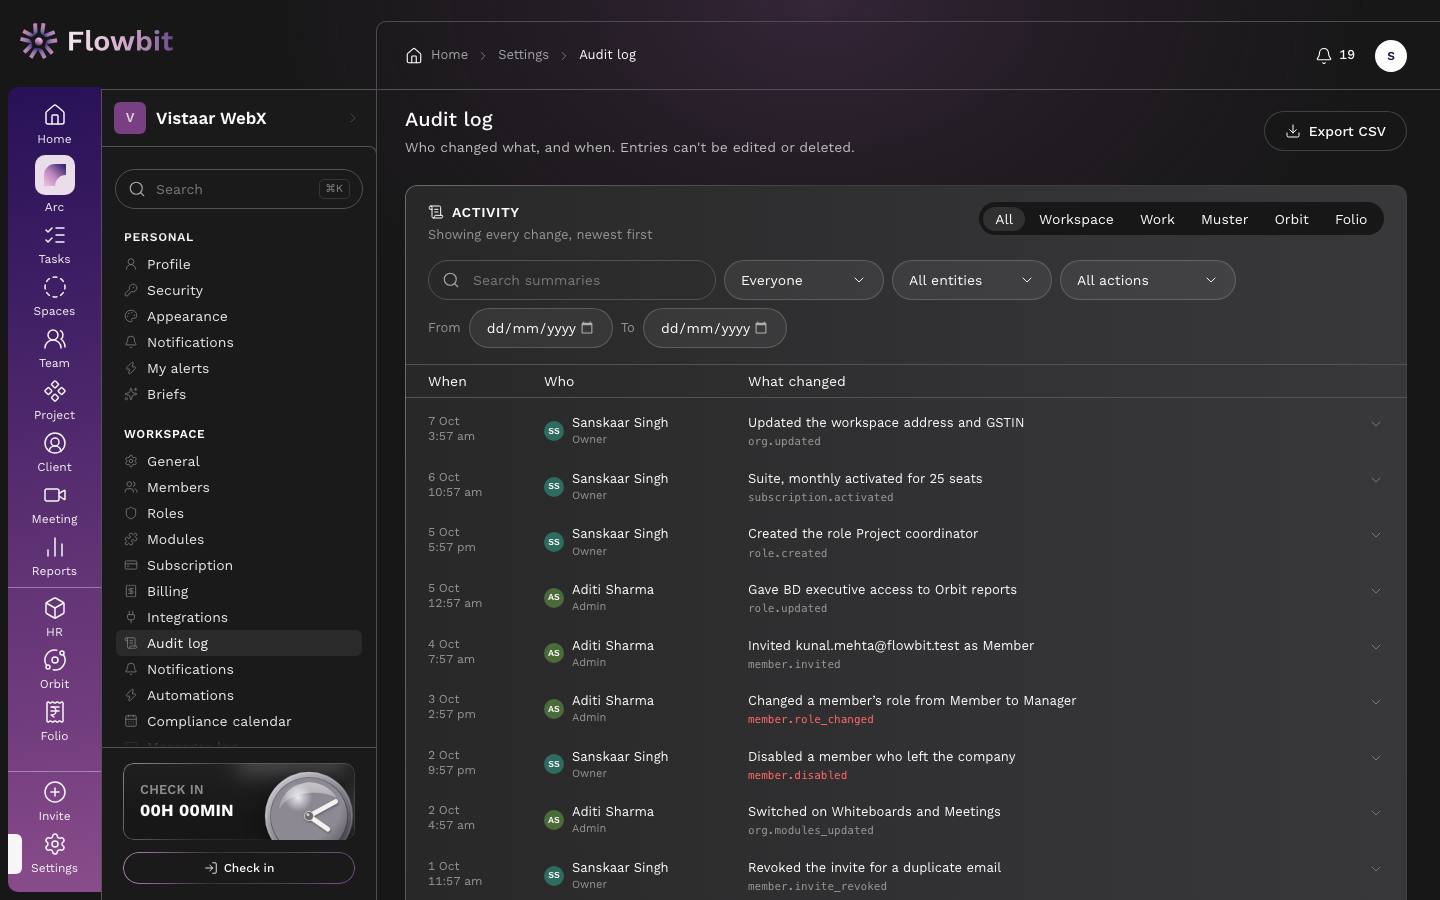
Task: Click the Invite plus icon
Action: click(x=55, y=792)
